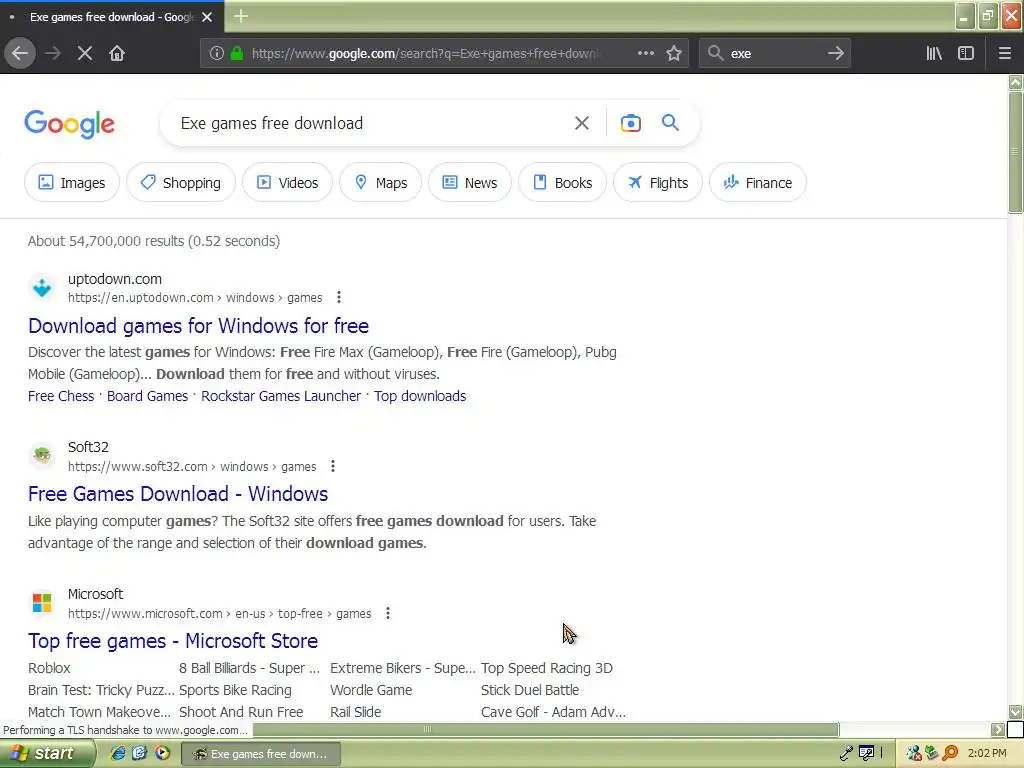Click the uptodown site favicon
The image size is (1024, 768).
coord(42,287)
